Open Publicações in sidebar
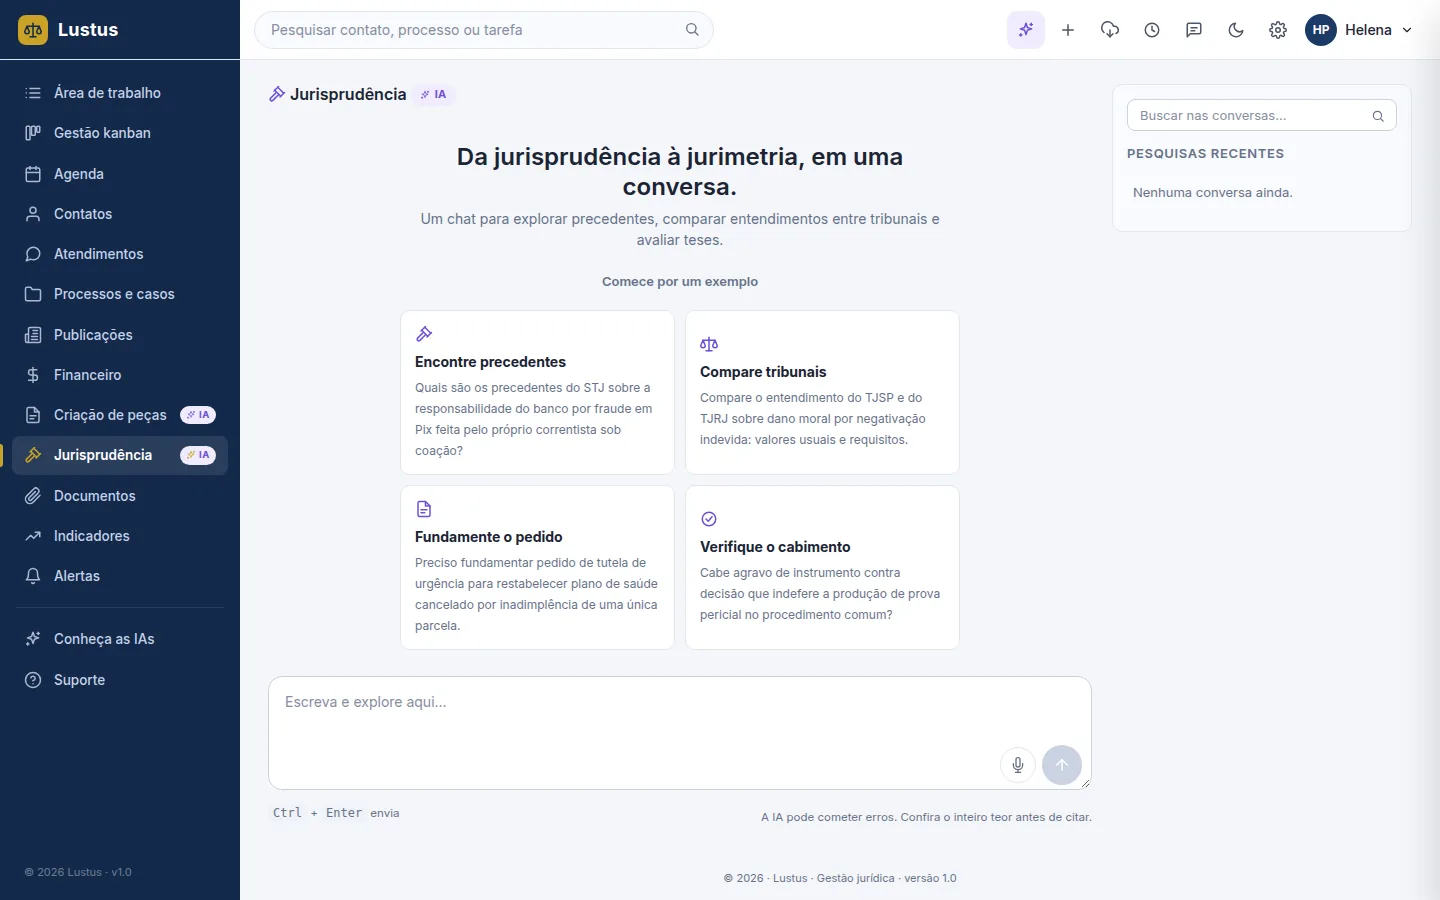The image size is (1440, 900). pos(120,335)
